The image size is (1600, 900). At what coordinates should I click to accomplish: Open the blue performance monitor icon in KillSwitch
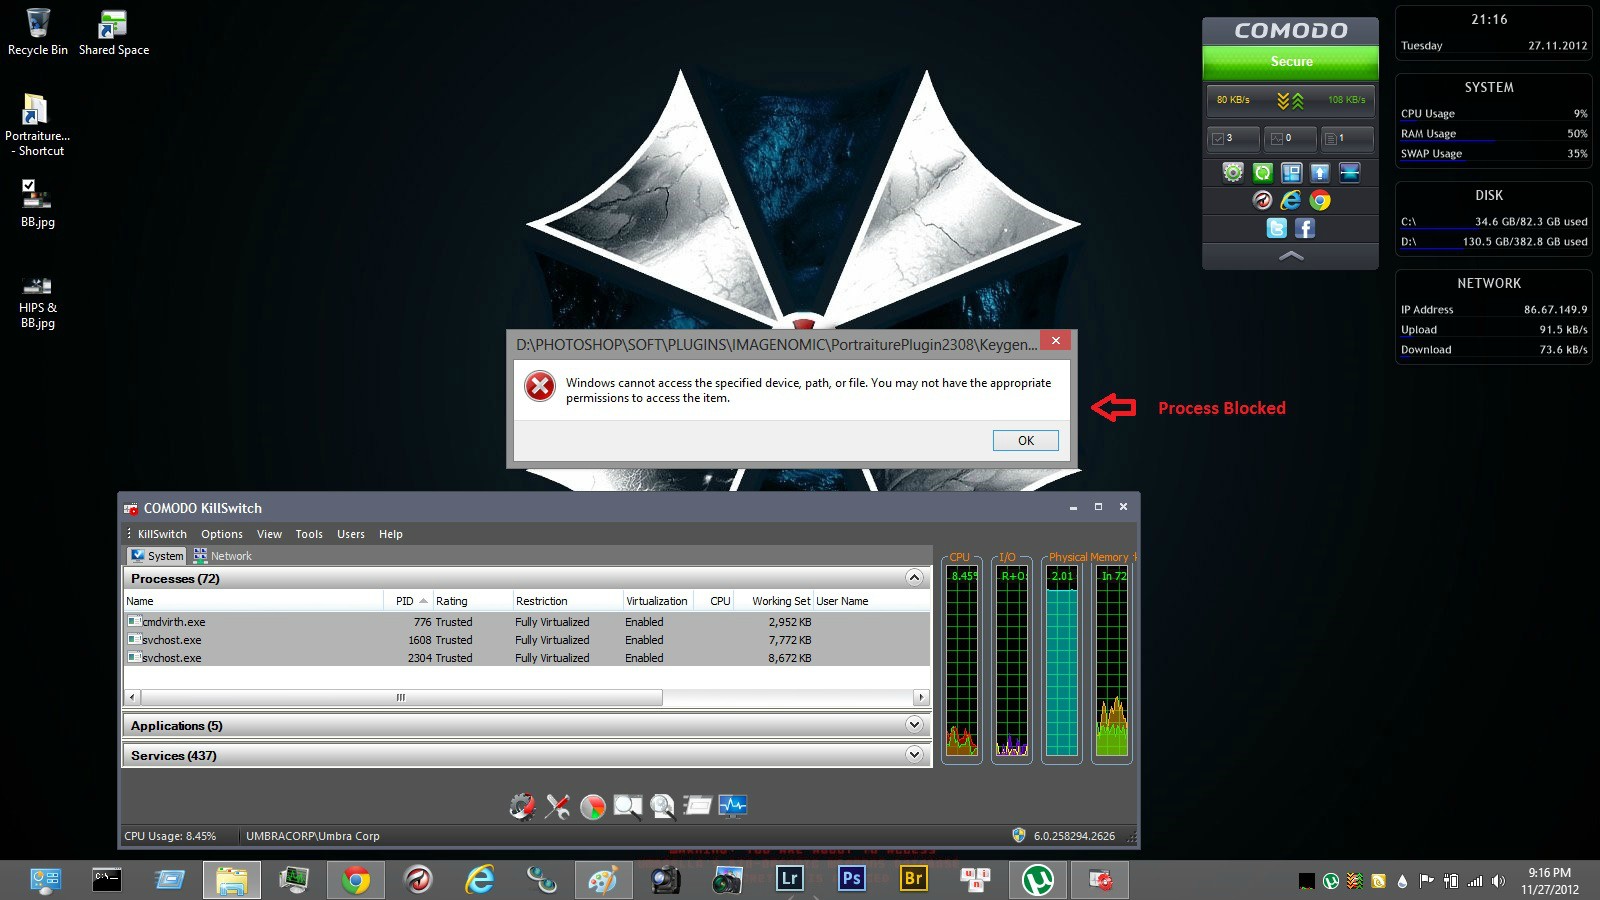733,806
